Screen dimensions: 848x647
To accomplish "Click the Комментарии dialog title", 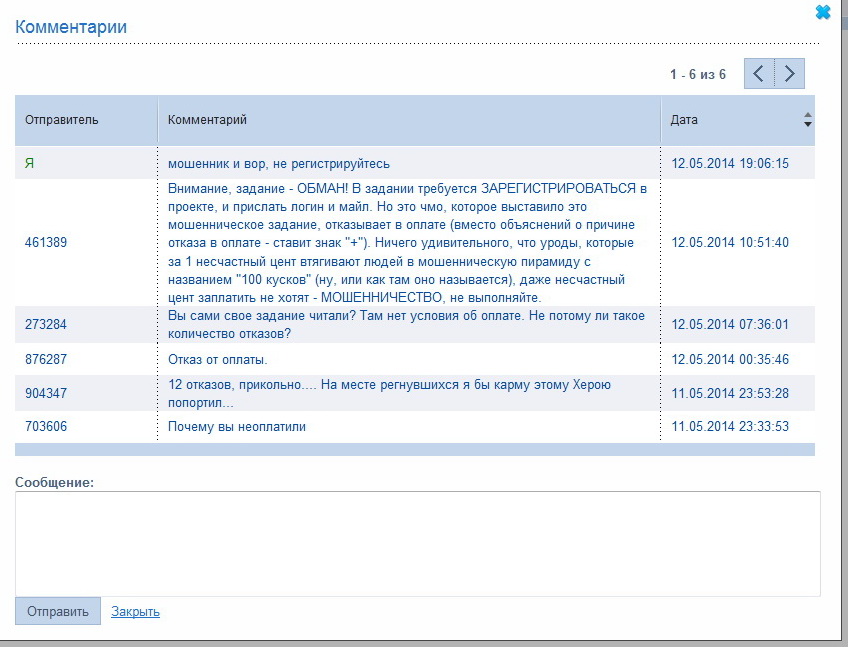I will coord(71,27).
